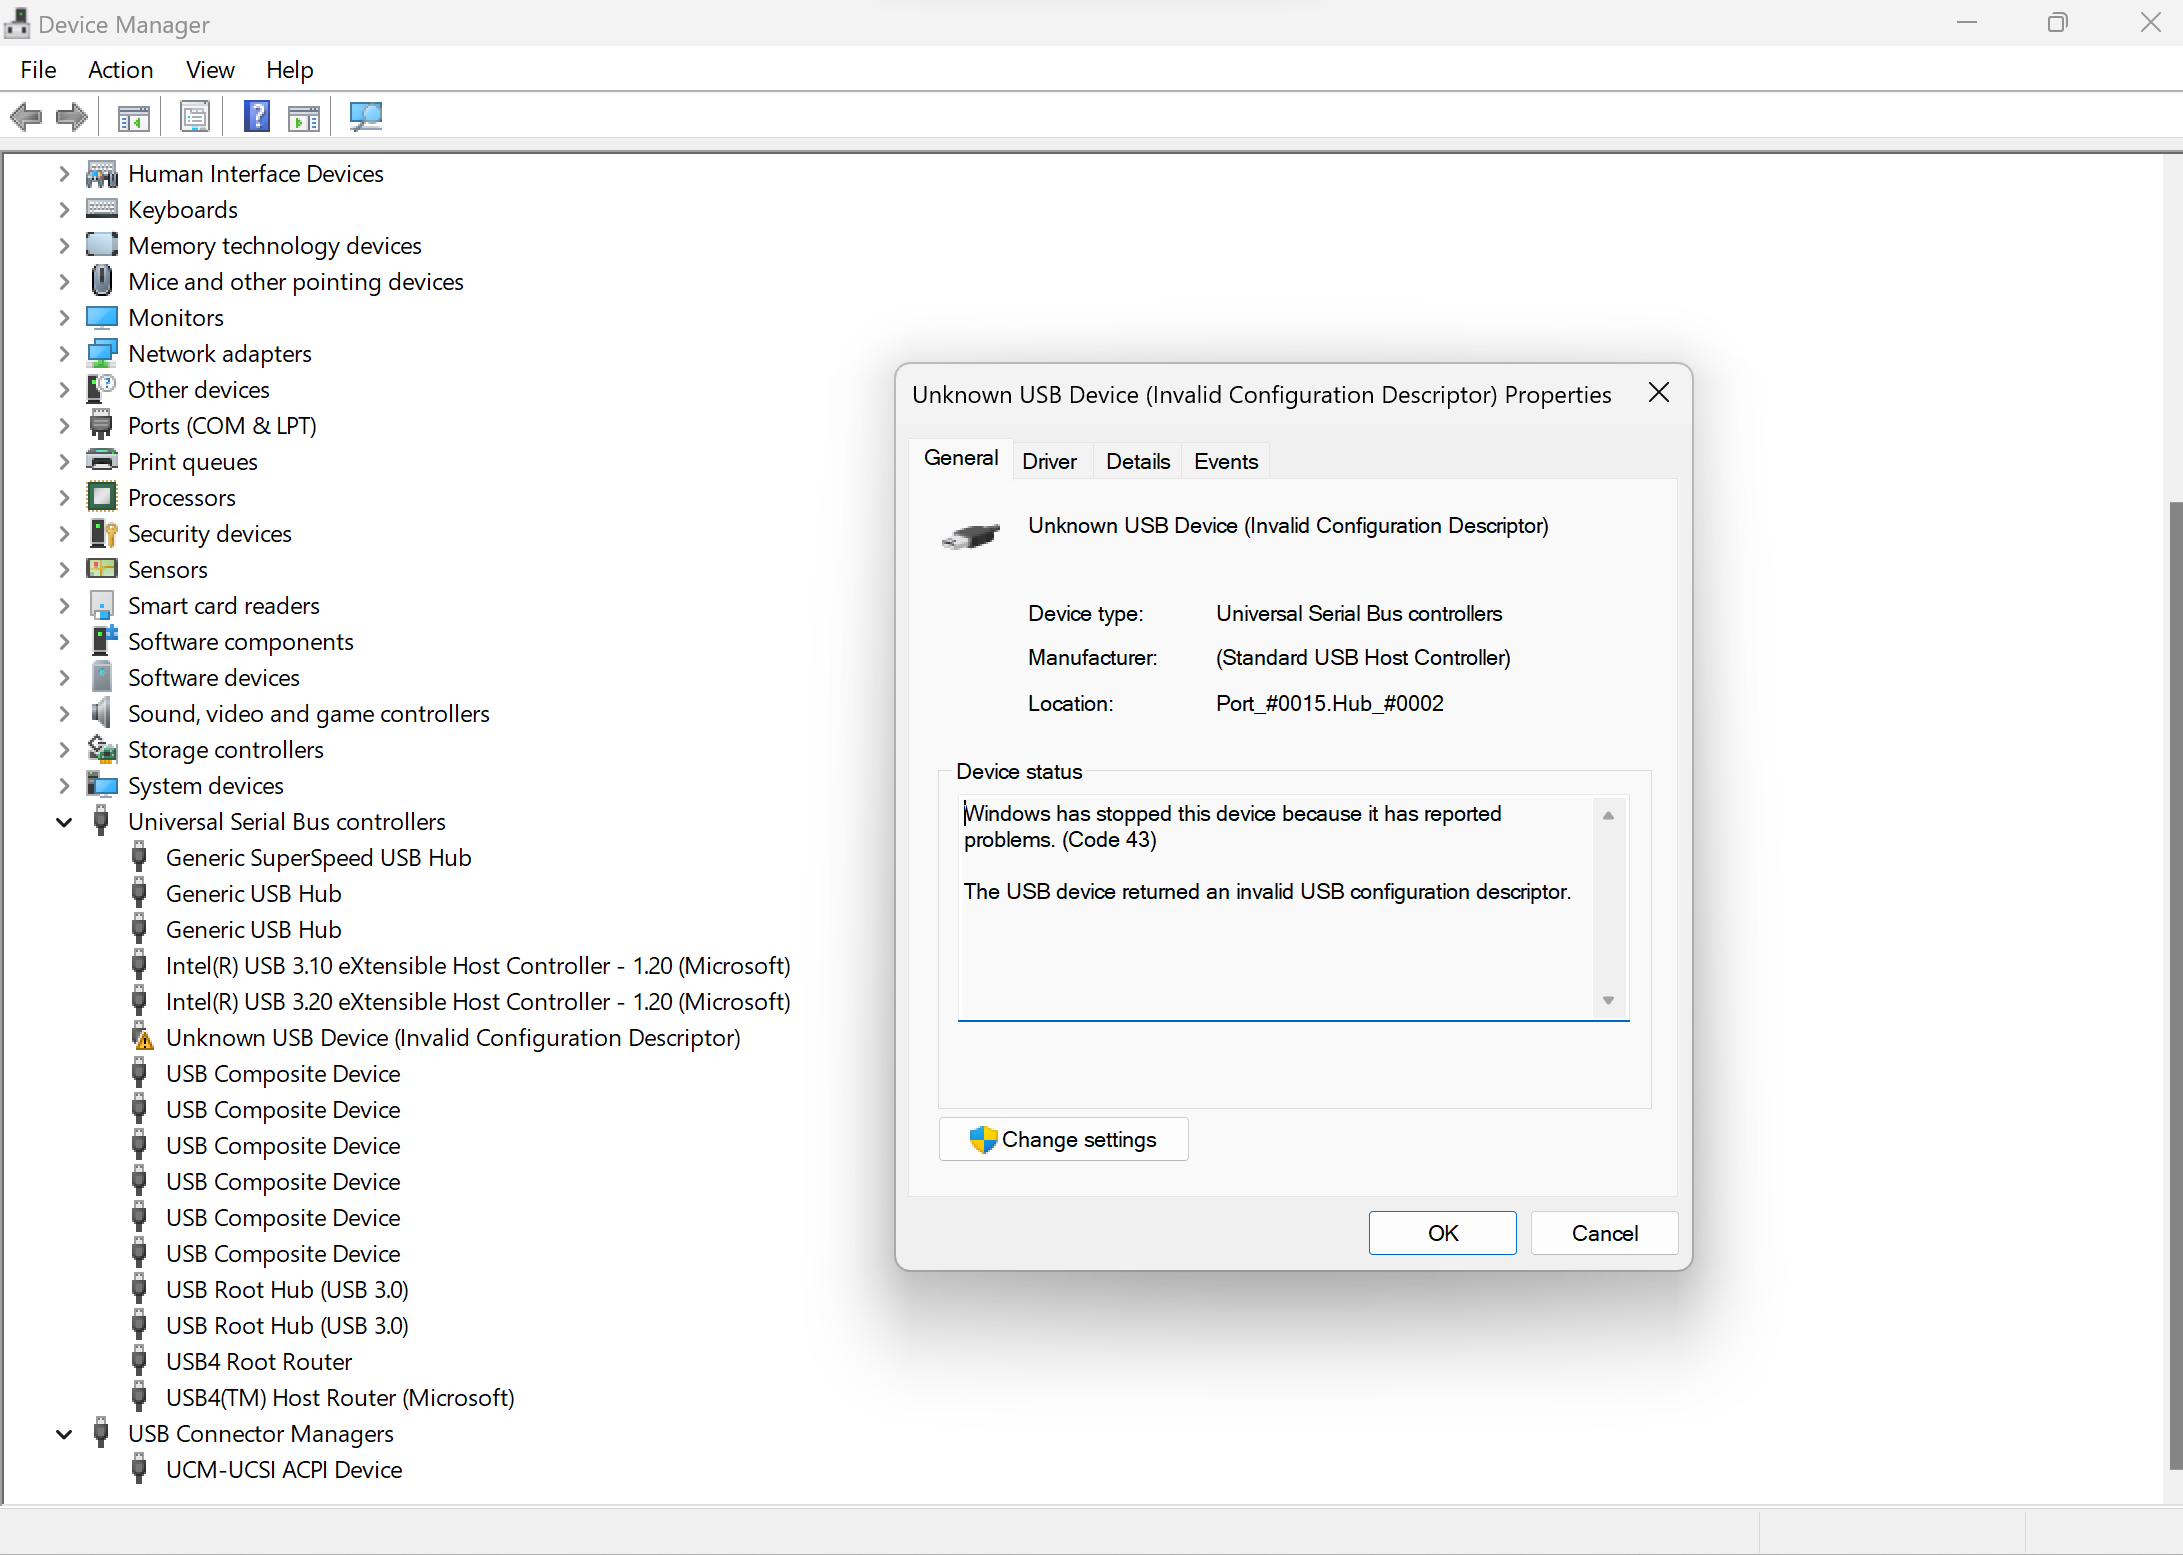This screenshot has height=1555, width=2183.
Task: Collapse the Universal Serial Bus controllers node
Action: click(x=64, y=822)
